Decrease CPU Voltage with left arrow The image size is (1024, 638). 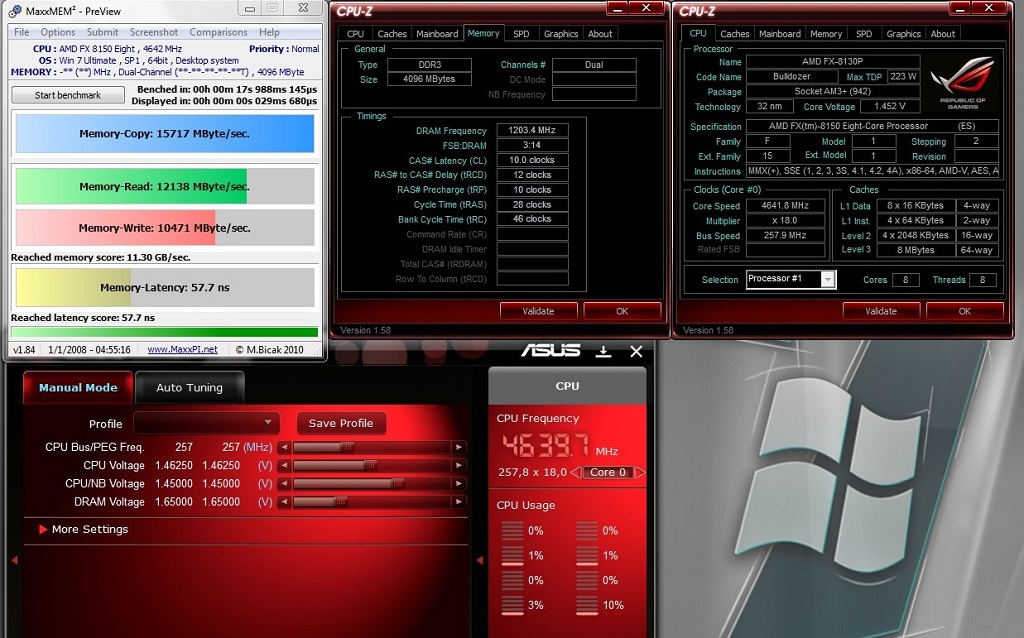(x=284, y=466)
